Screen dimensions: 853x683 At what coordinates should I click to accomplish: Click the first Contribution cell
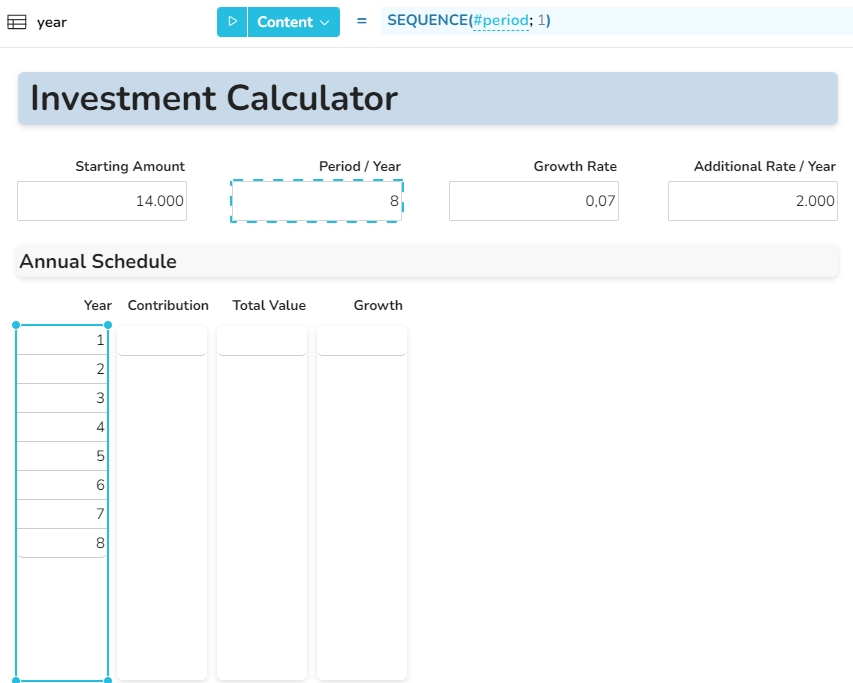tap(162, 340)
